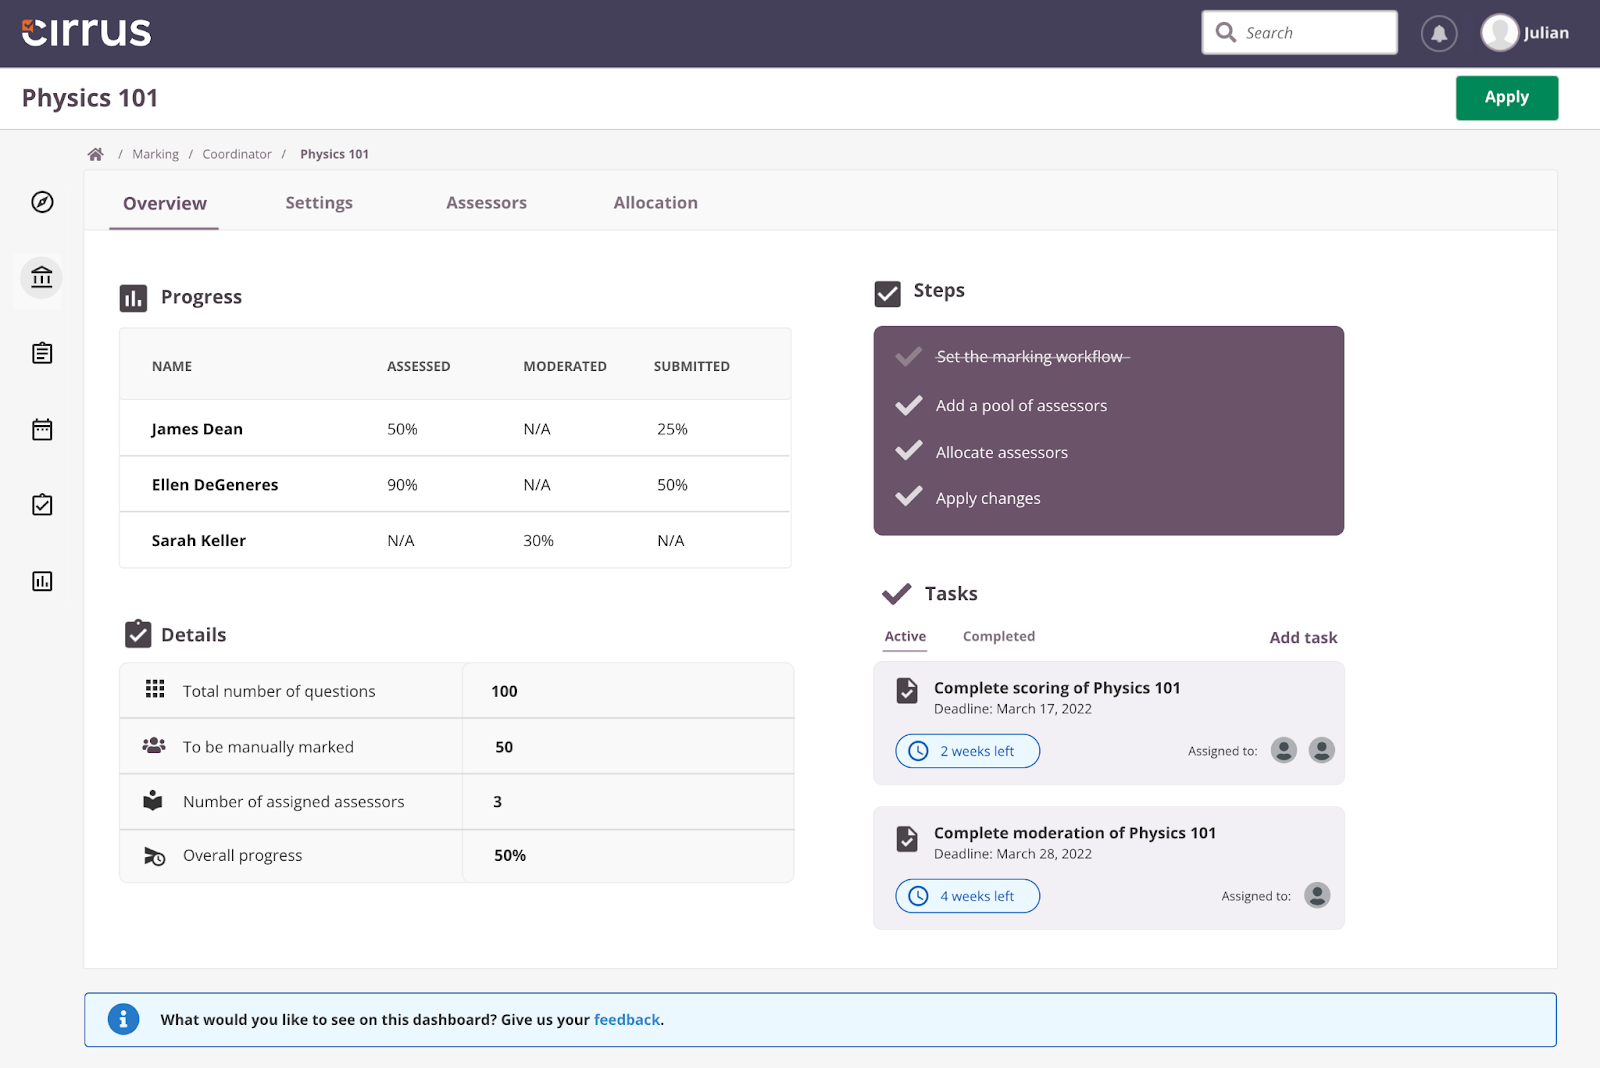Open the compass explore sidebar icon
The height and width of the screenshot is (1068, 1600).
(42, 202)
